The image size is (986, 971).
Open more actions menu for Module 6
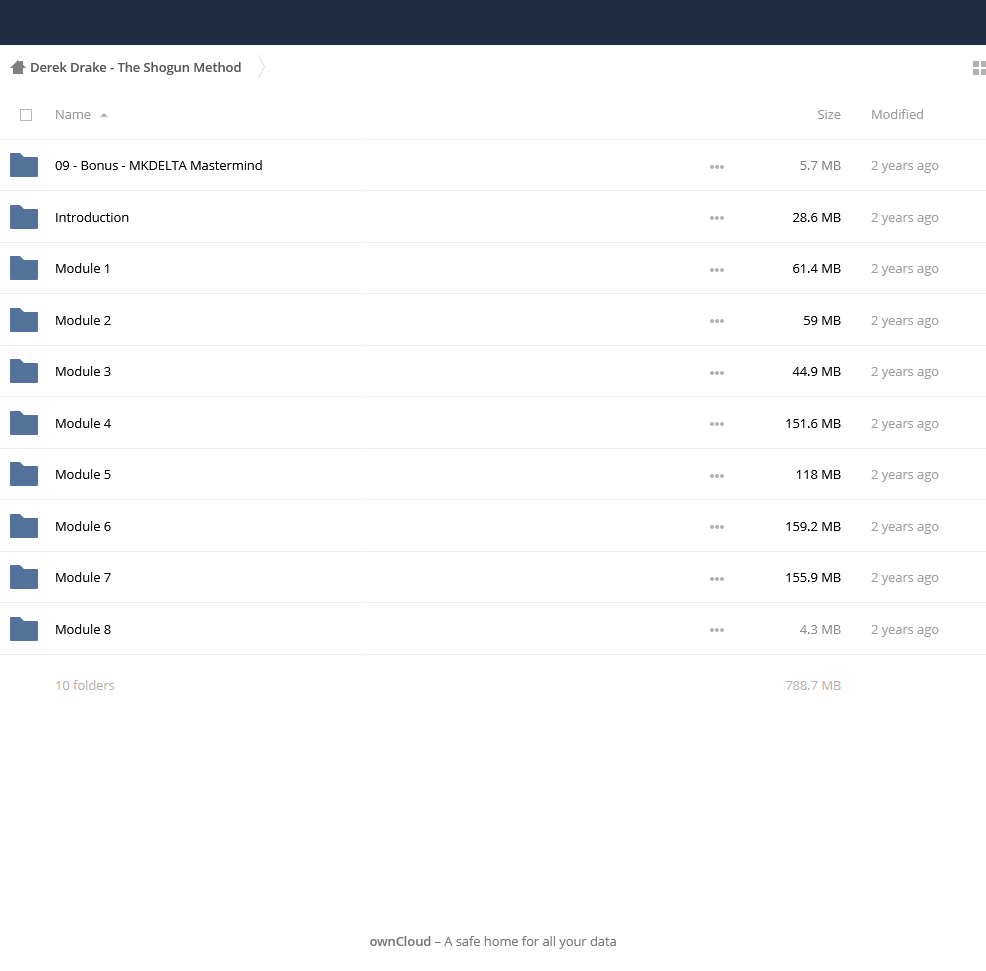[717, 528]
